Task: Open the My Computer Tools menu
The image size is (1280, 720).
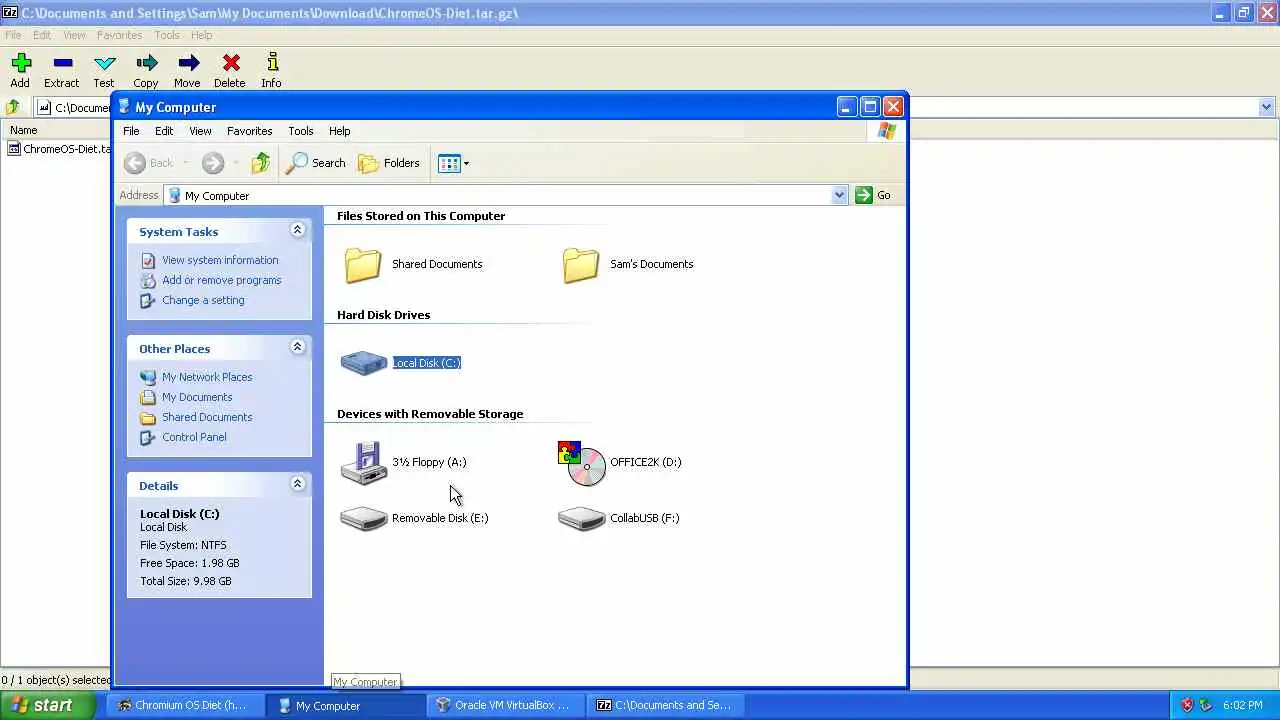Action: coord(301,131)
